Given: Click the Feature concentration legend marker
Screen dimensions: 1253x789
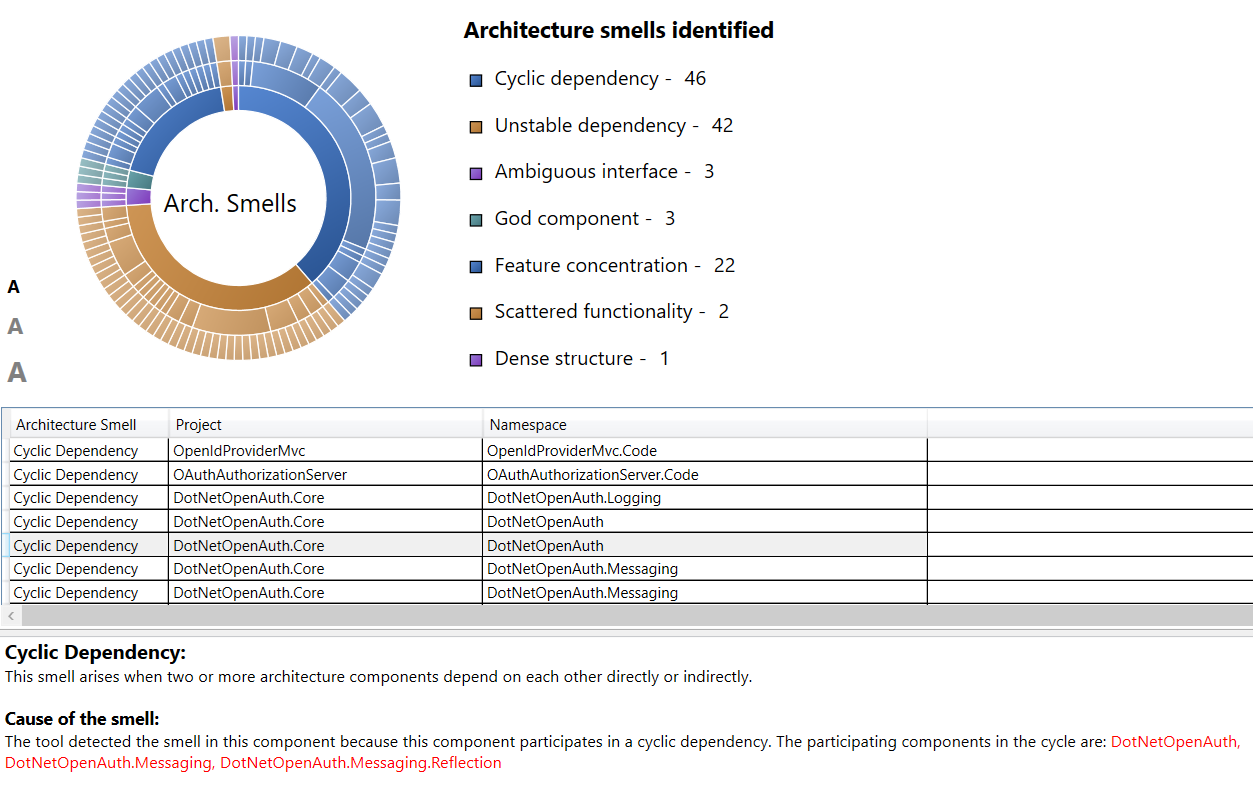Looking at the screenshot, I should [475, 266].
